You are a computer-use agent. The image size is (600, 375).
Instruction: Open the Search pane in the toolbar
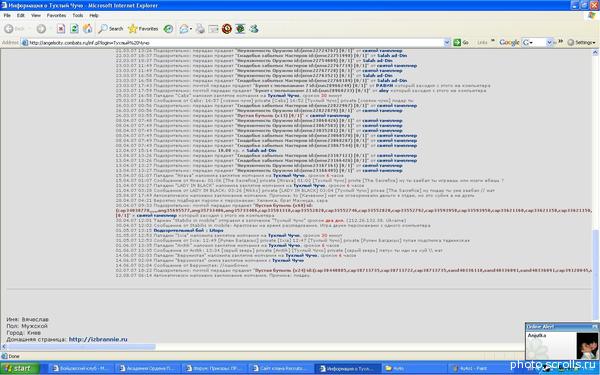[x=111, y=29]
